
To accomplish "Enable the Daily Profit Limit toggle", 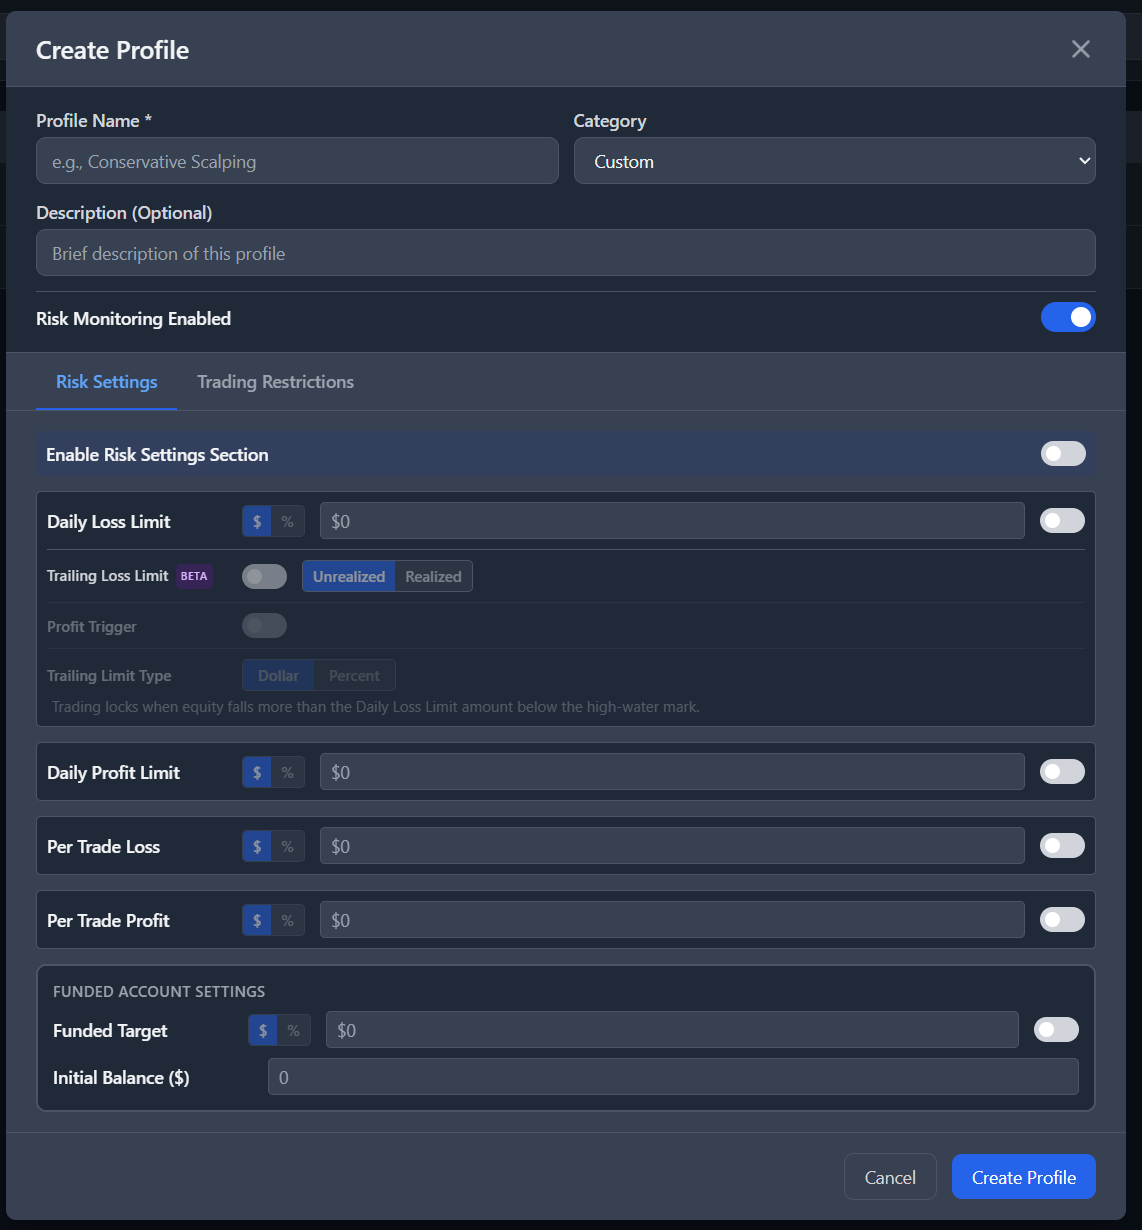I will click(1062, 771).
